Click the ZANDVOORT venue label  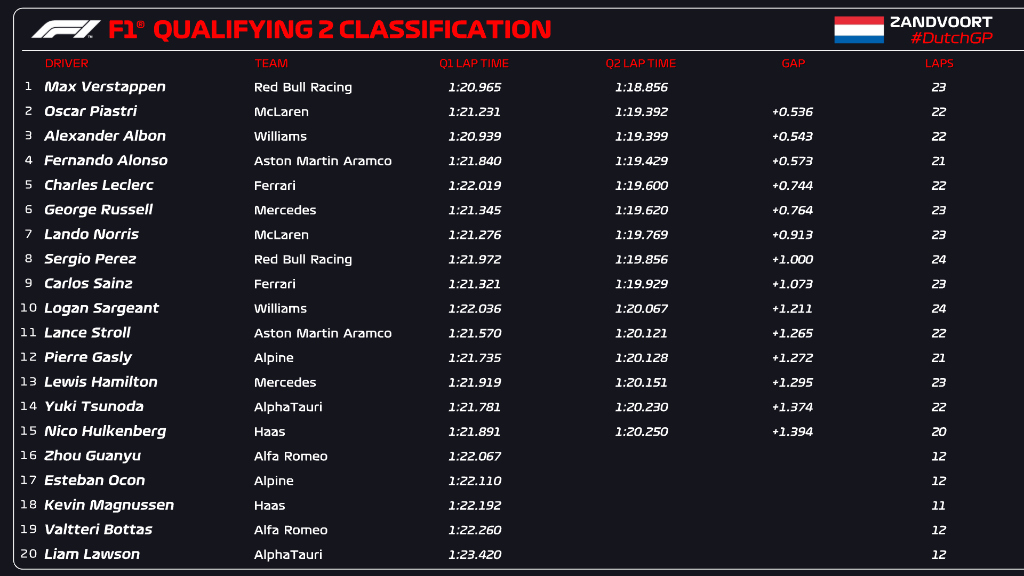(941, 21)
